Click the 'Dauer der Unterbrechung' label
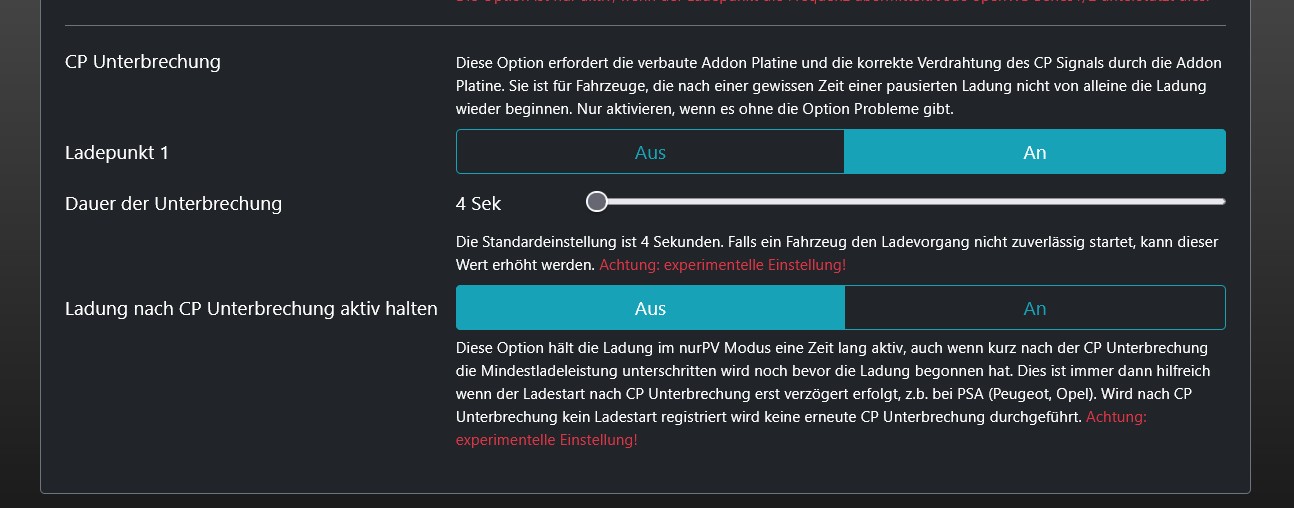 (173, 204)
